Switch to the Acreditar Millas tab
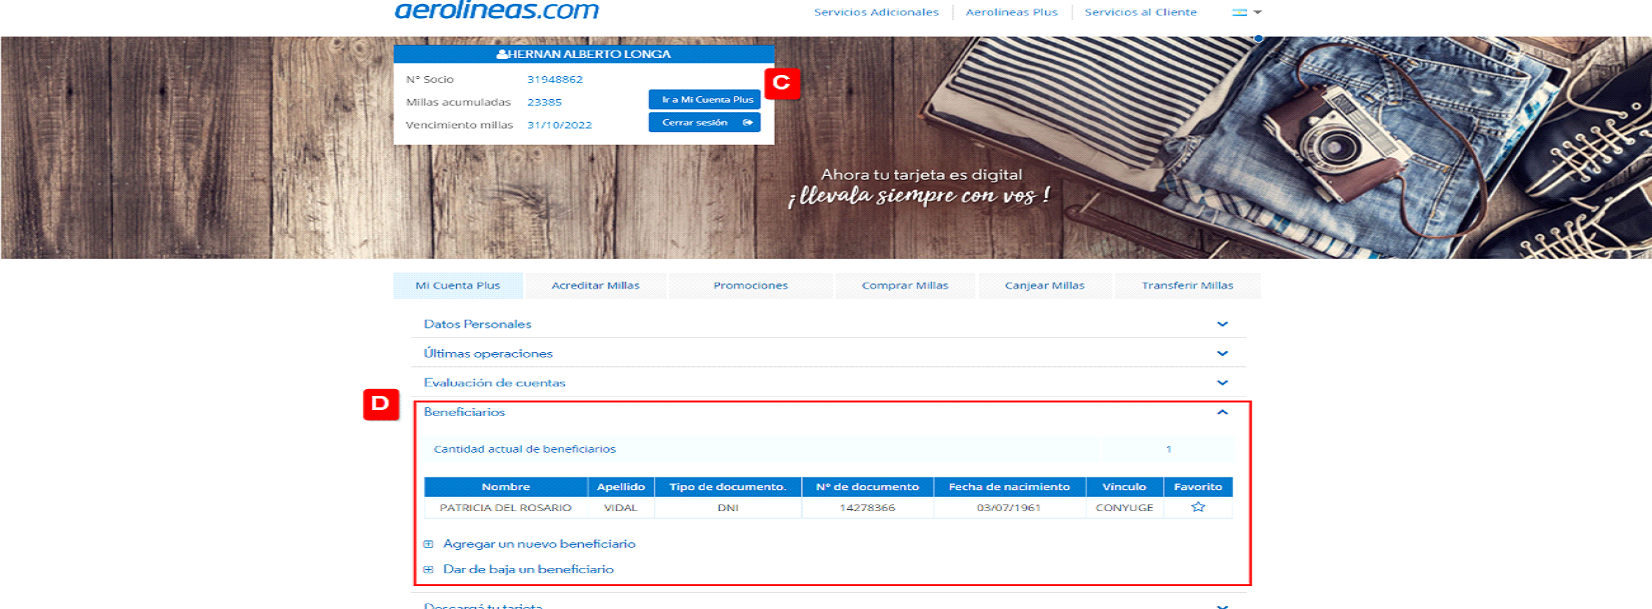1652x609 pixels. 595,286
